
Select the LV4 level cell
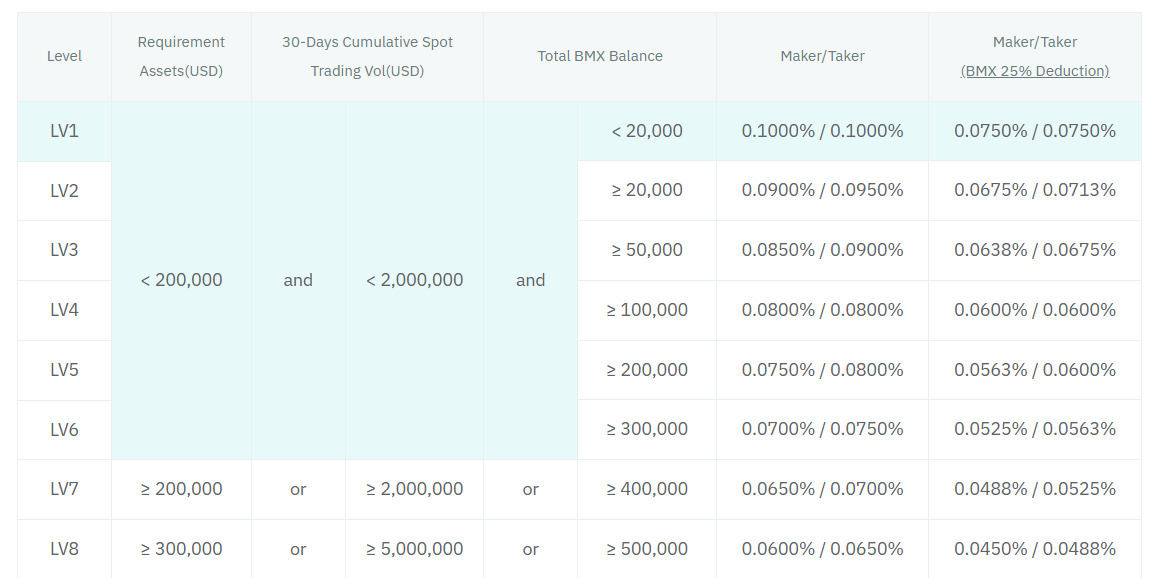point(64,310)
